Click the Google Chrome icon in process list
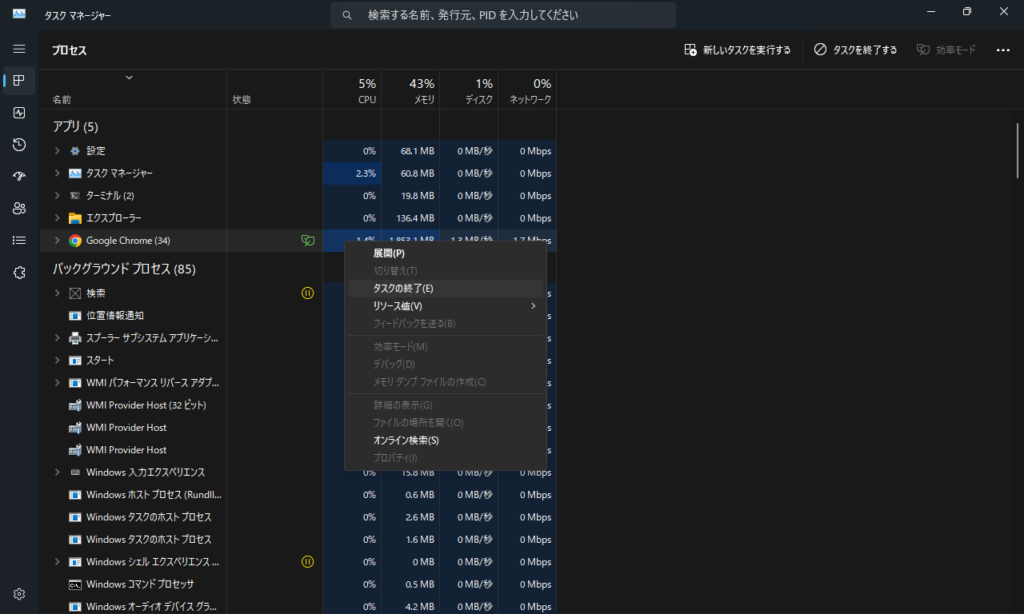The height and width of the screenshot is (614, 1024). (75, 240)
